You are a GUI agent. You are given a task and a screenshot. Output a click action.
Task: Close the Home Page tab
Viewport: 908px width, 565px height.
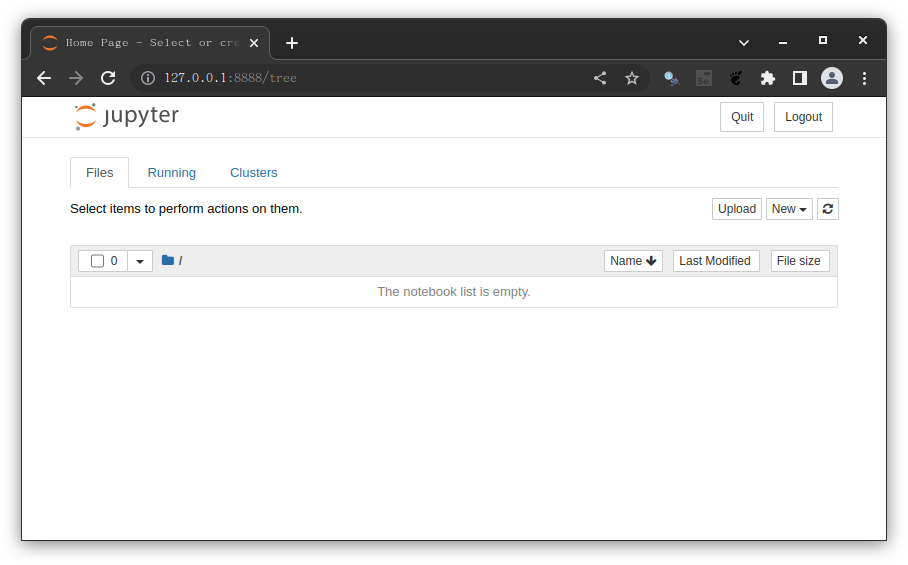254,43
